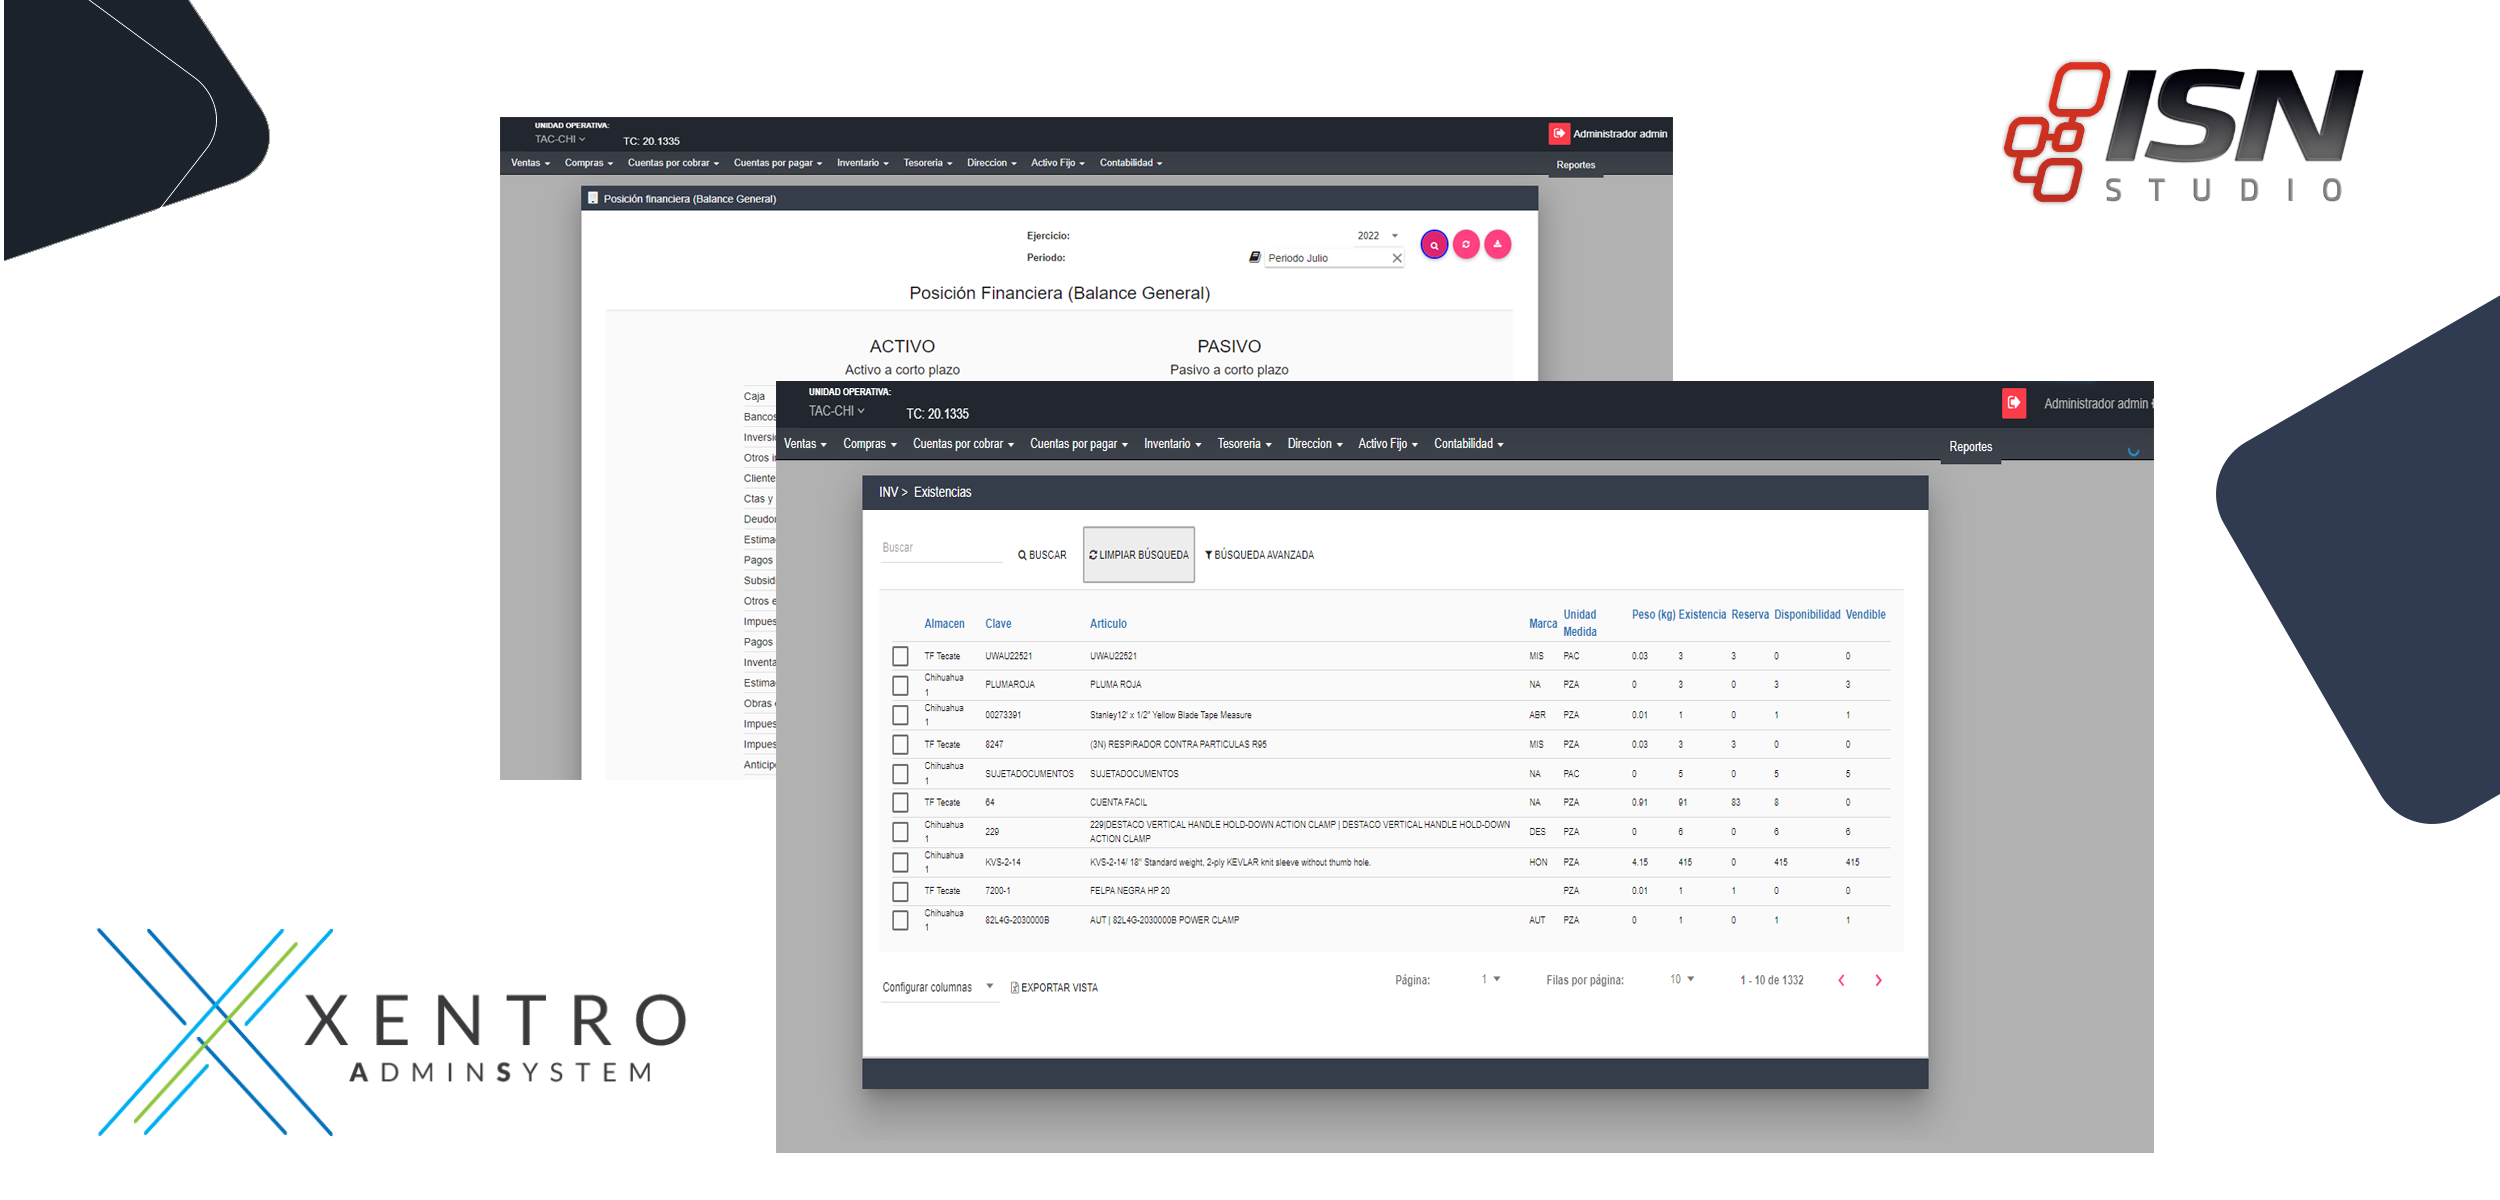Click the book icon beside the Periodo field
This screenshot has height=1200, width=2500.
tap(1254, 257)
